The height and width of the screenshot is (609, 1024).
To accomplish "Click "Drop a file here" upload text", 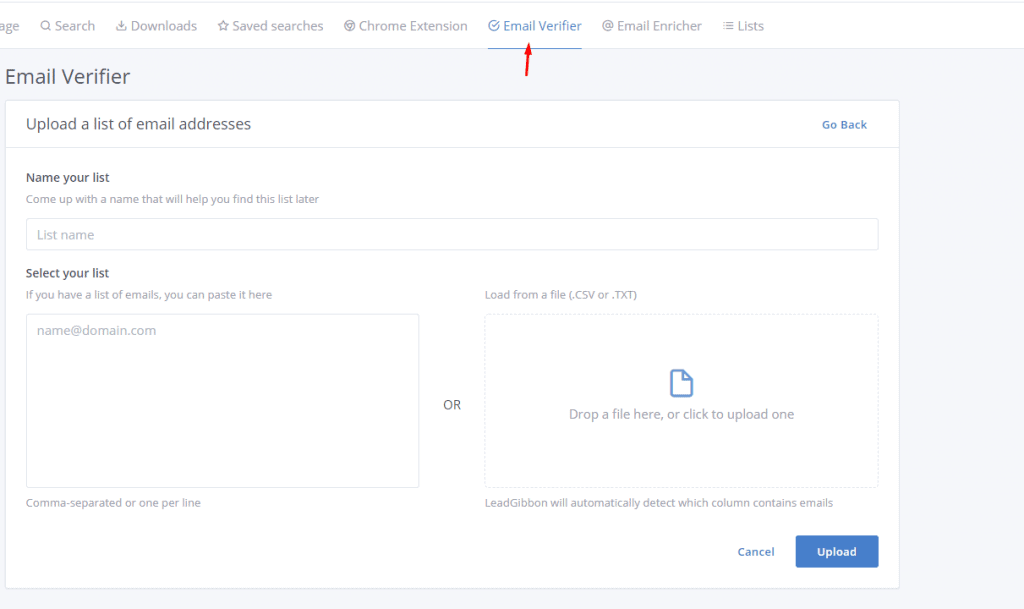I will point(681,414).
